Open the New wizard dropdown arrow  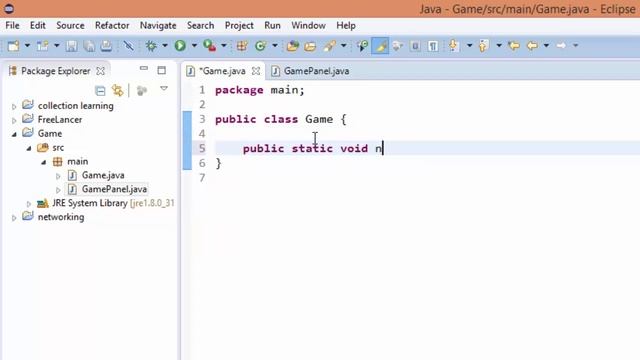coord(27,46)
